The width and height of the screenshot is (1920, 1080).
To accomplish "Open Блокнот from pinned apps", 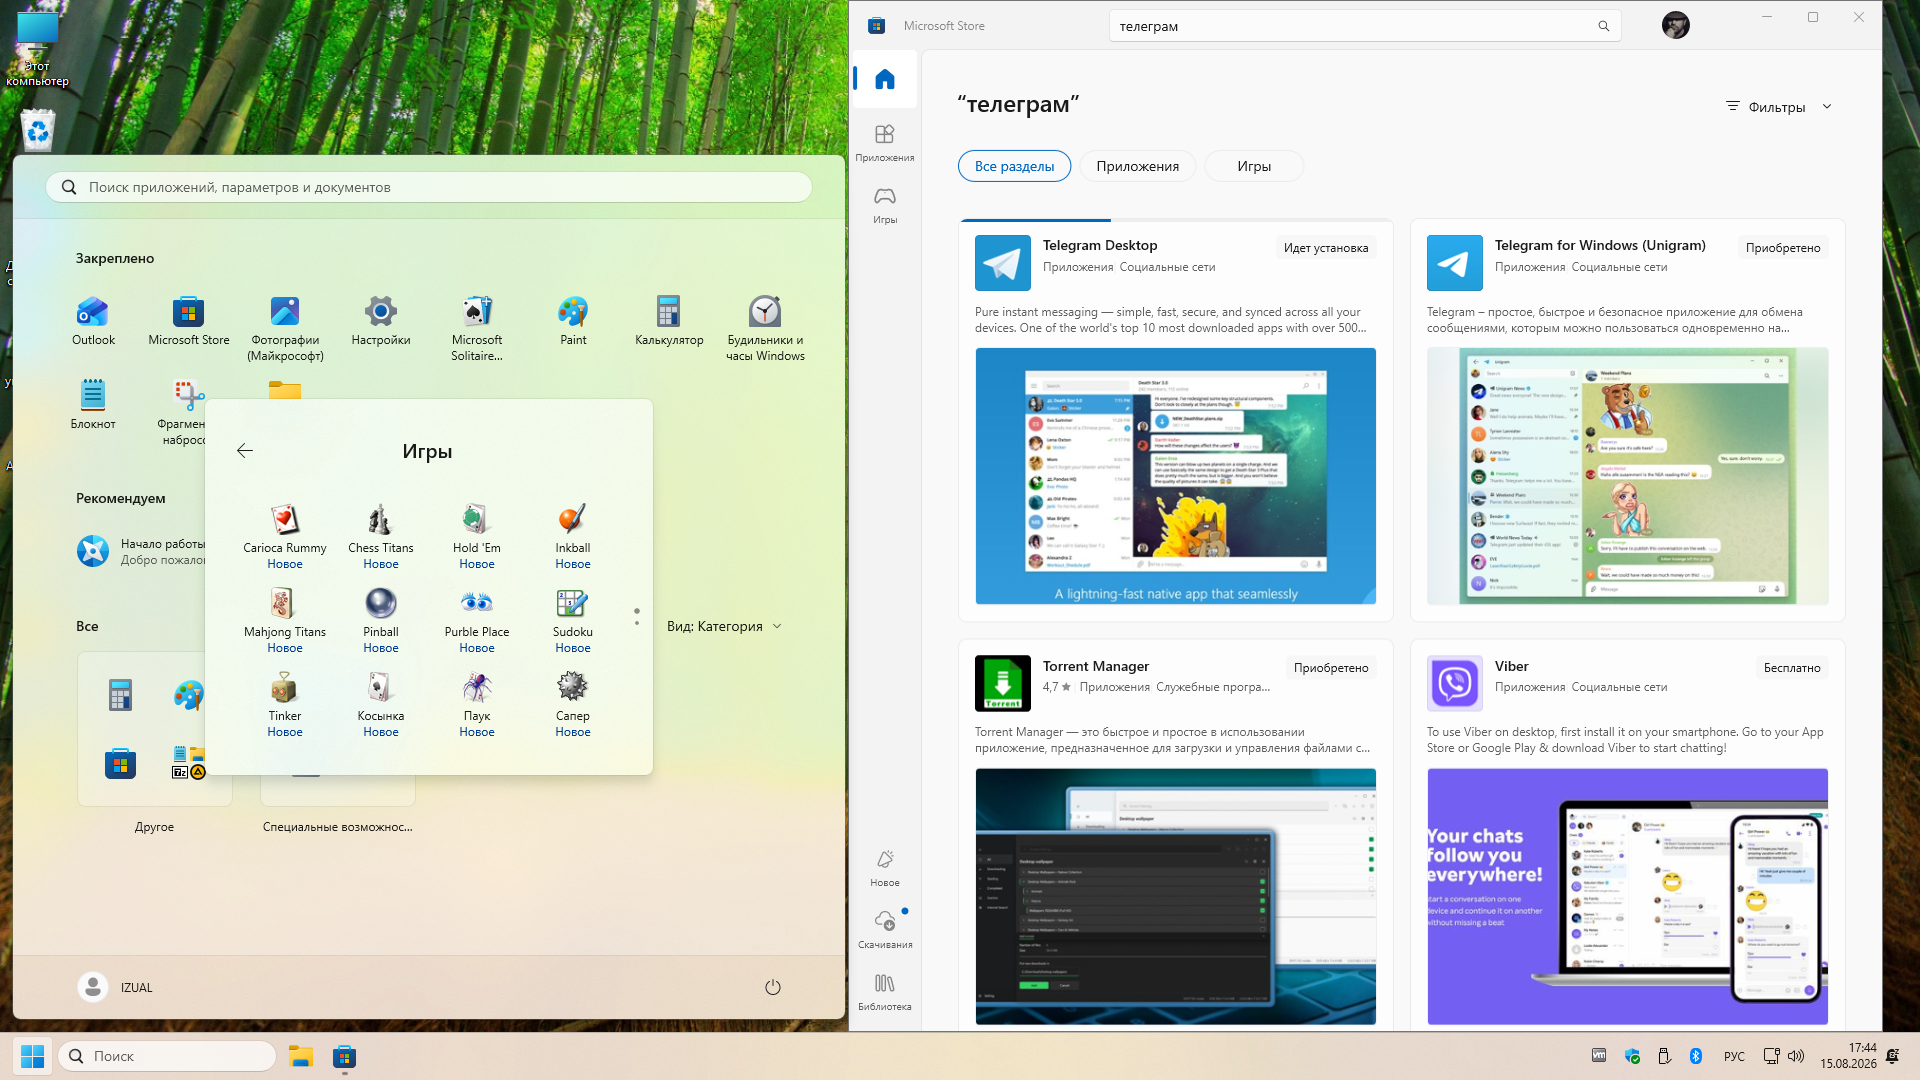I will tap(93, 405).
